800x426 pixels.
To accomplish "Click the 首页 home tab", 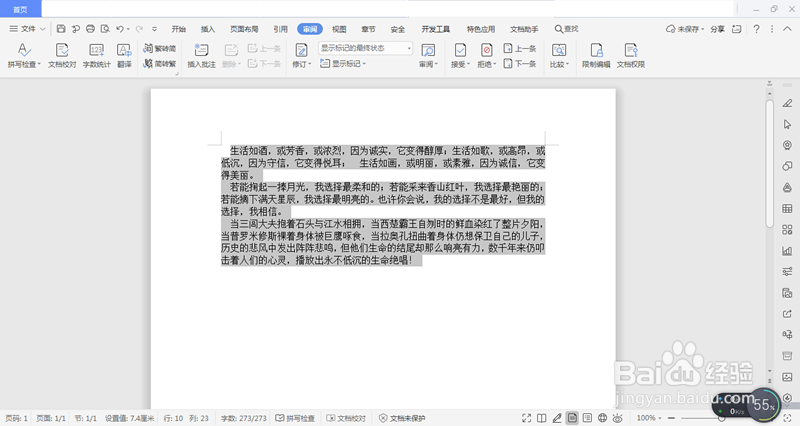I will click(x=20, y=9).
